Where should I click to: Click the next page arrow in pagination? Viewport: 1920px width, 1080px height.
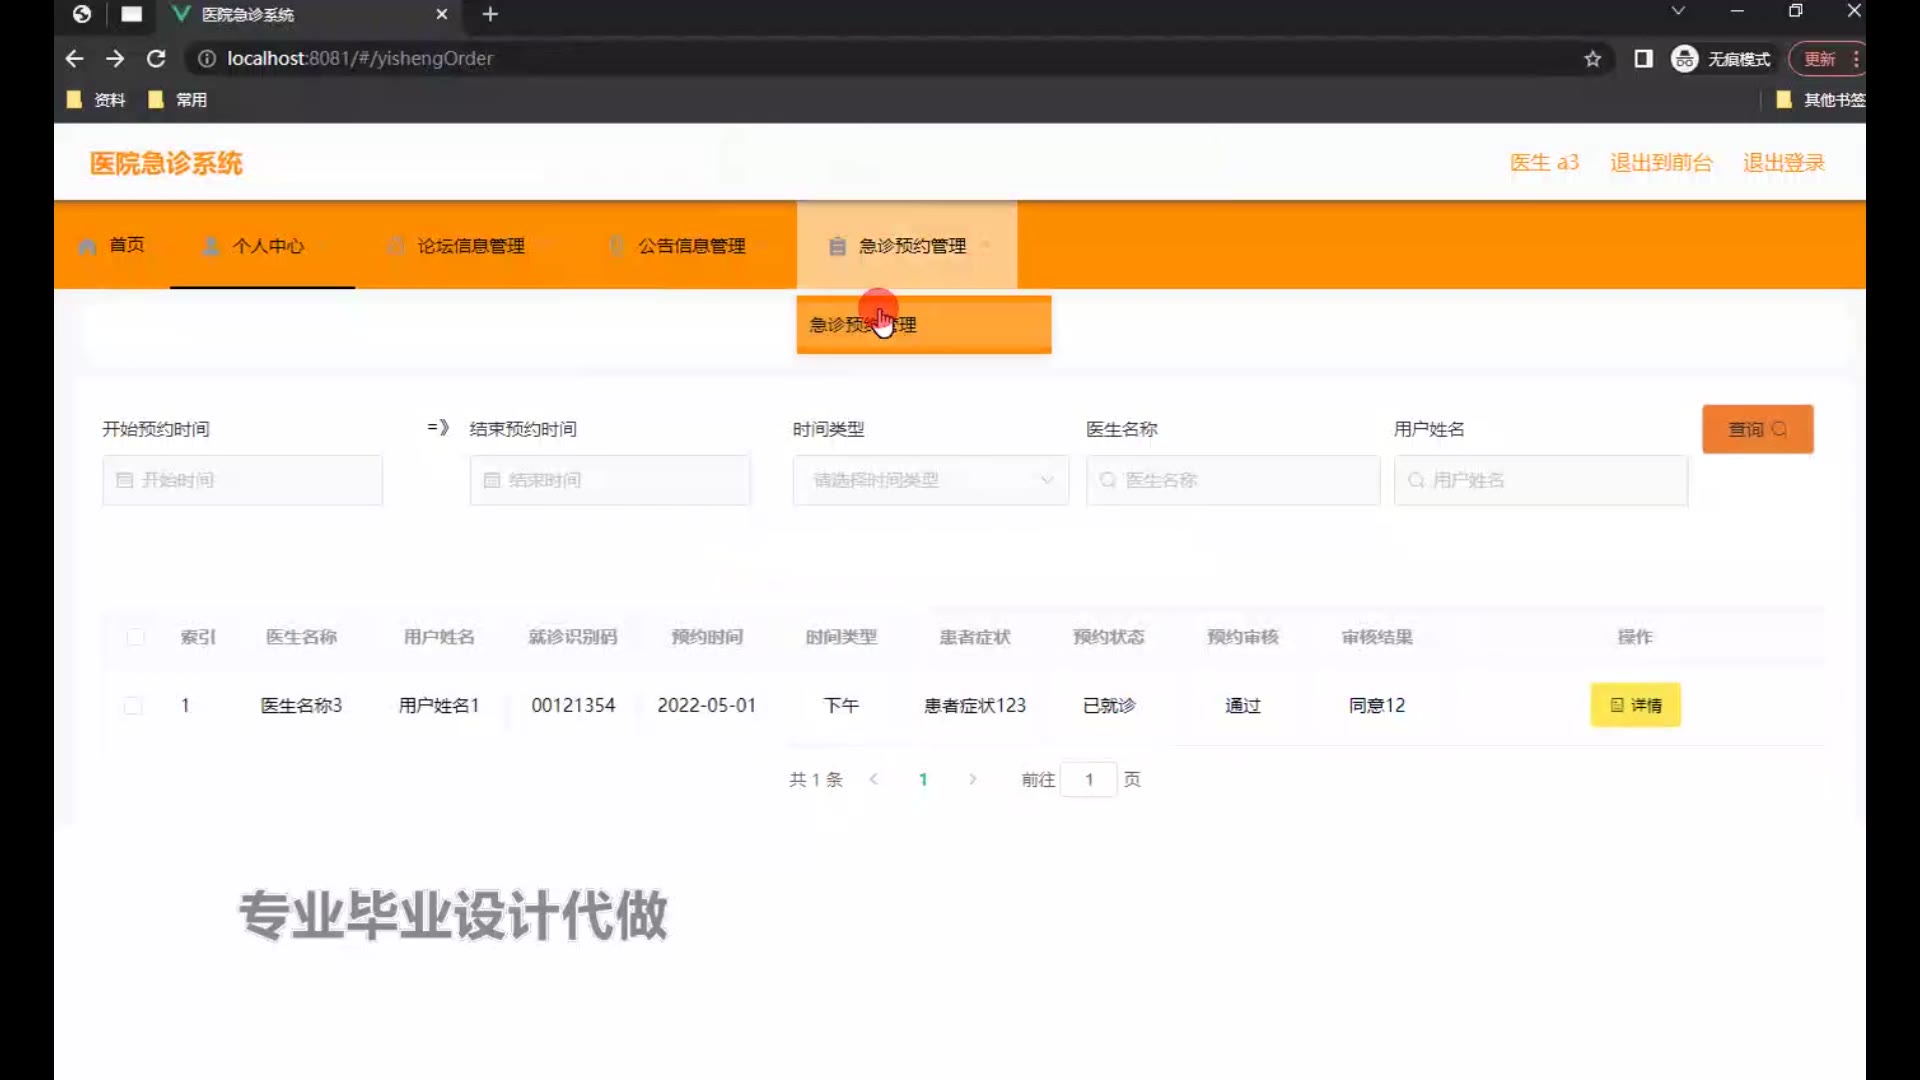pos(972,779)
